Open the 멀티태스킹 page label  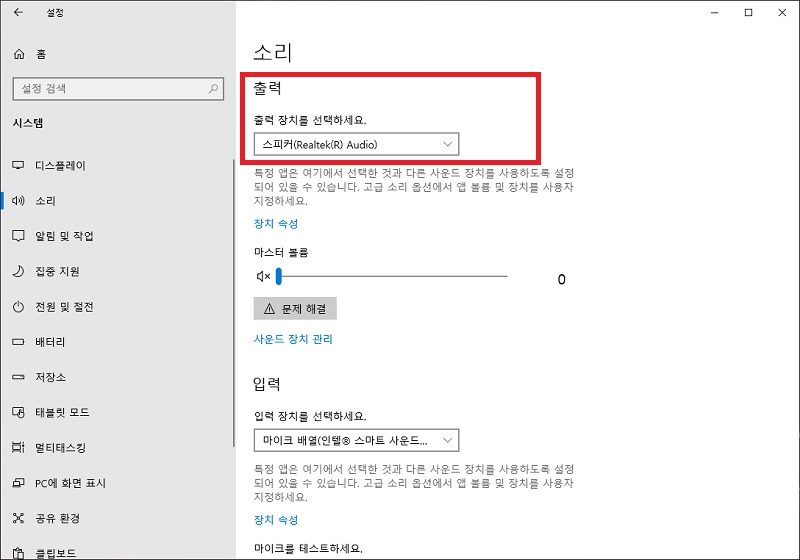click(60, 447)
